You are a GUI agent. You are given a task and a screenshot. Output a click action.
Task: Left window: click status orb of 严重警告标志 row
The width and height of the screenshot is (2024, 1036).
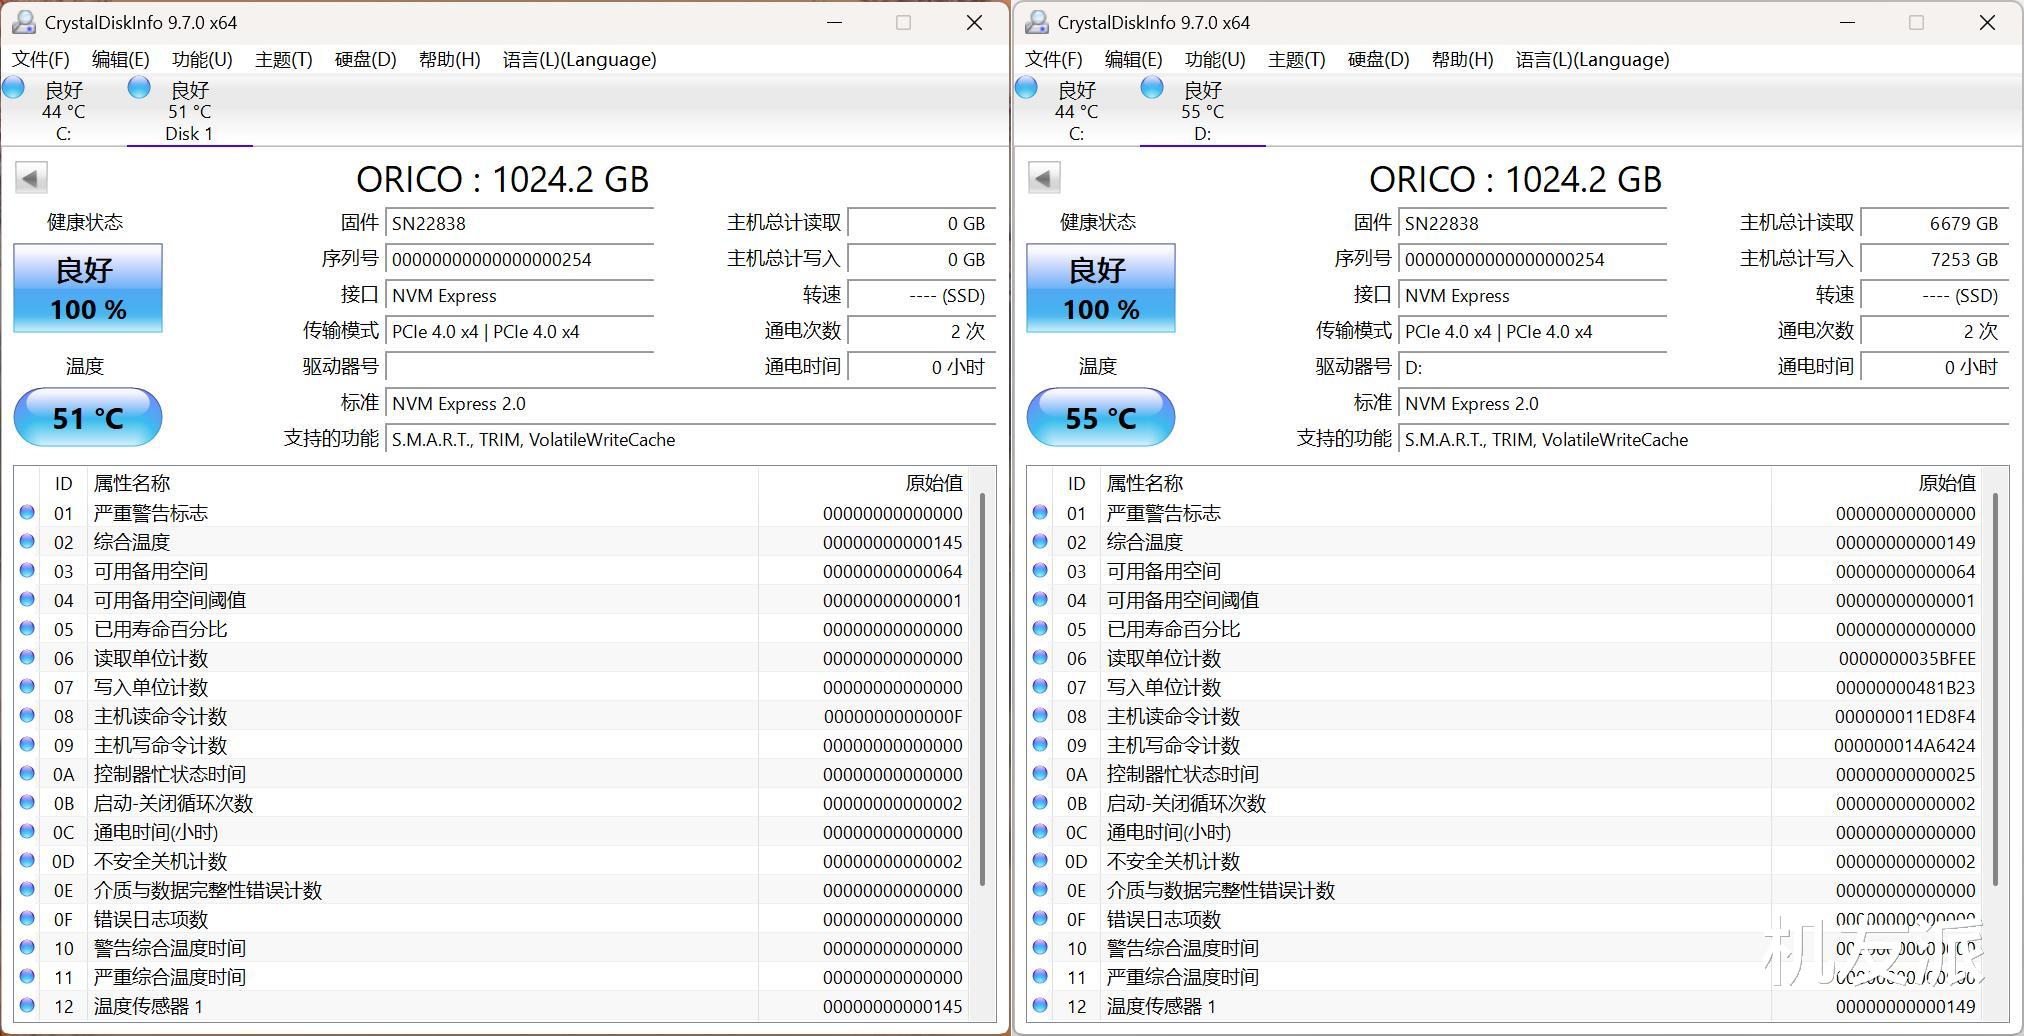pos(27,513)
